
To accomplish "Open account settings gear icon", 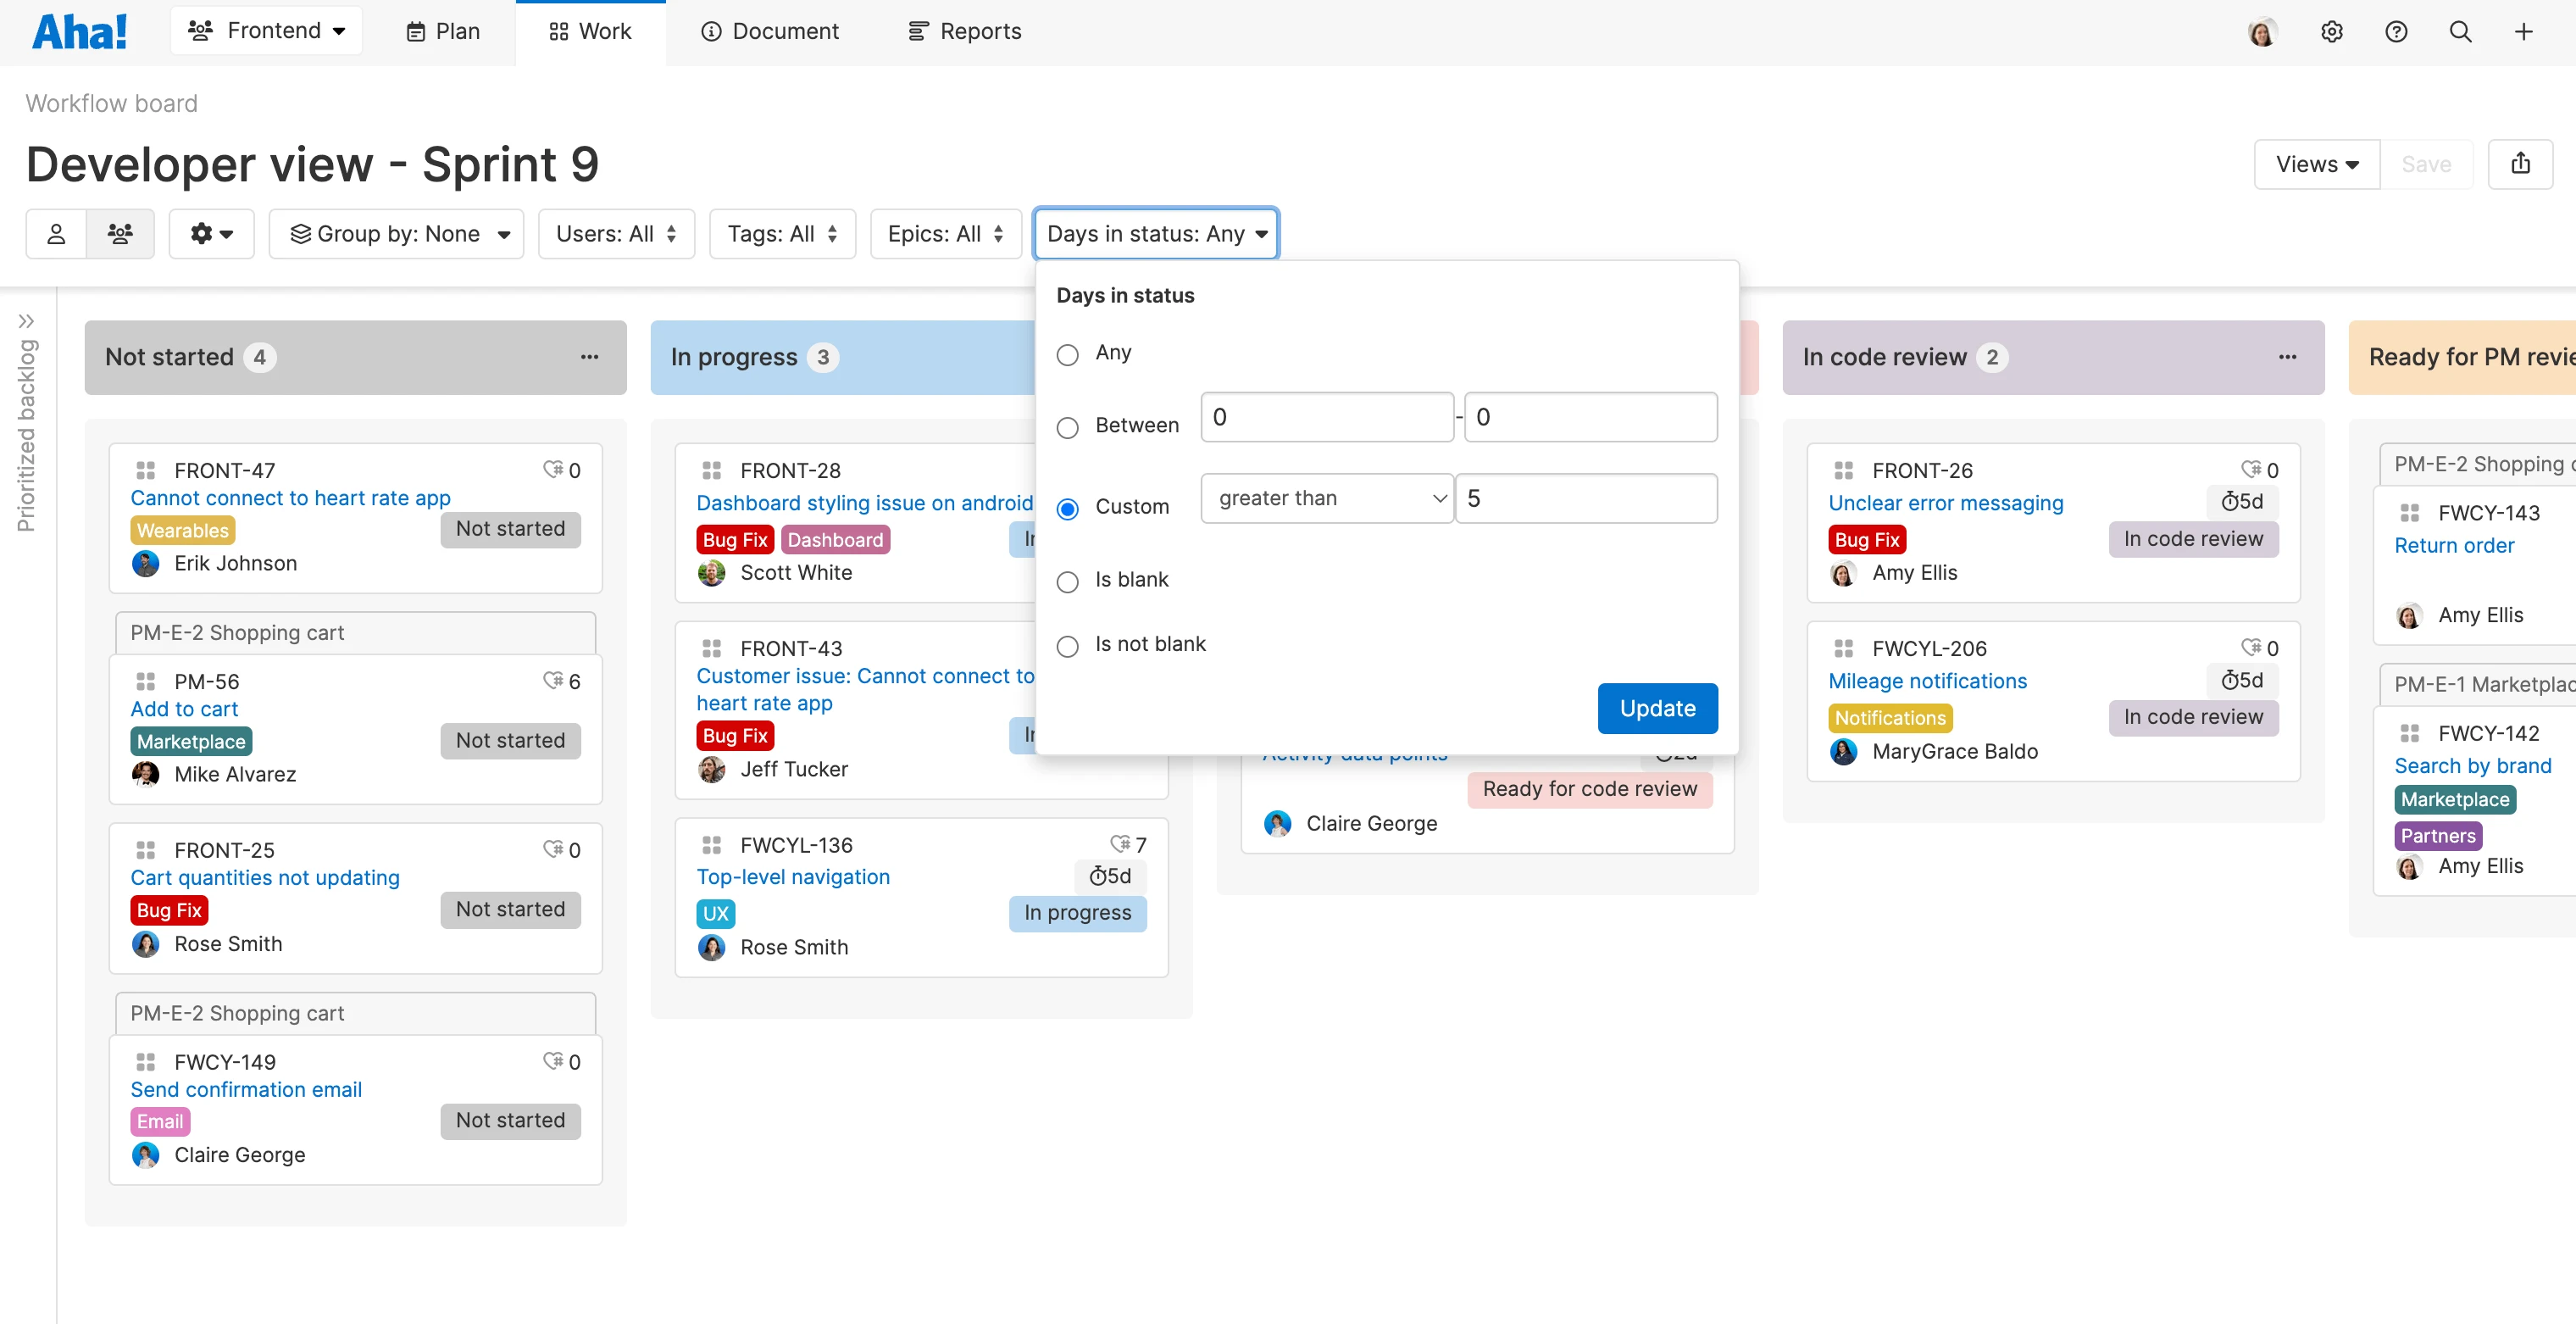I will (x=2331, y=32).
